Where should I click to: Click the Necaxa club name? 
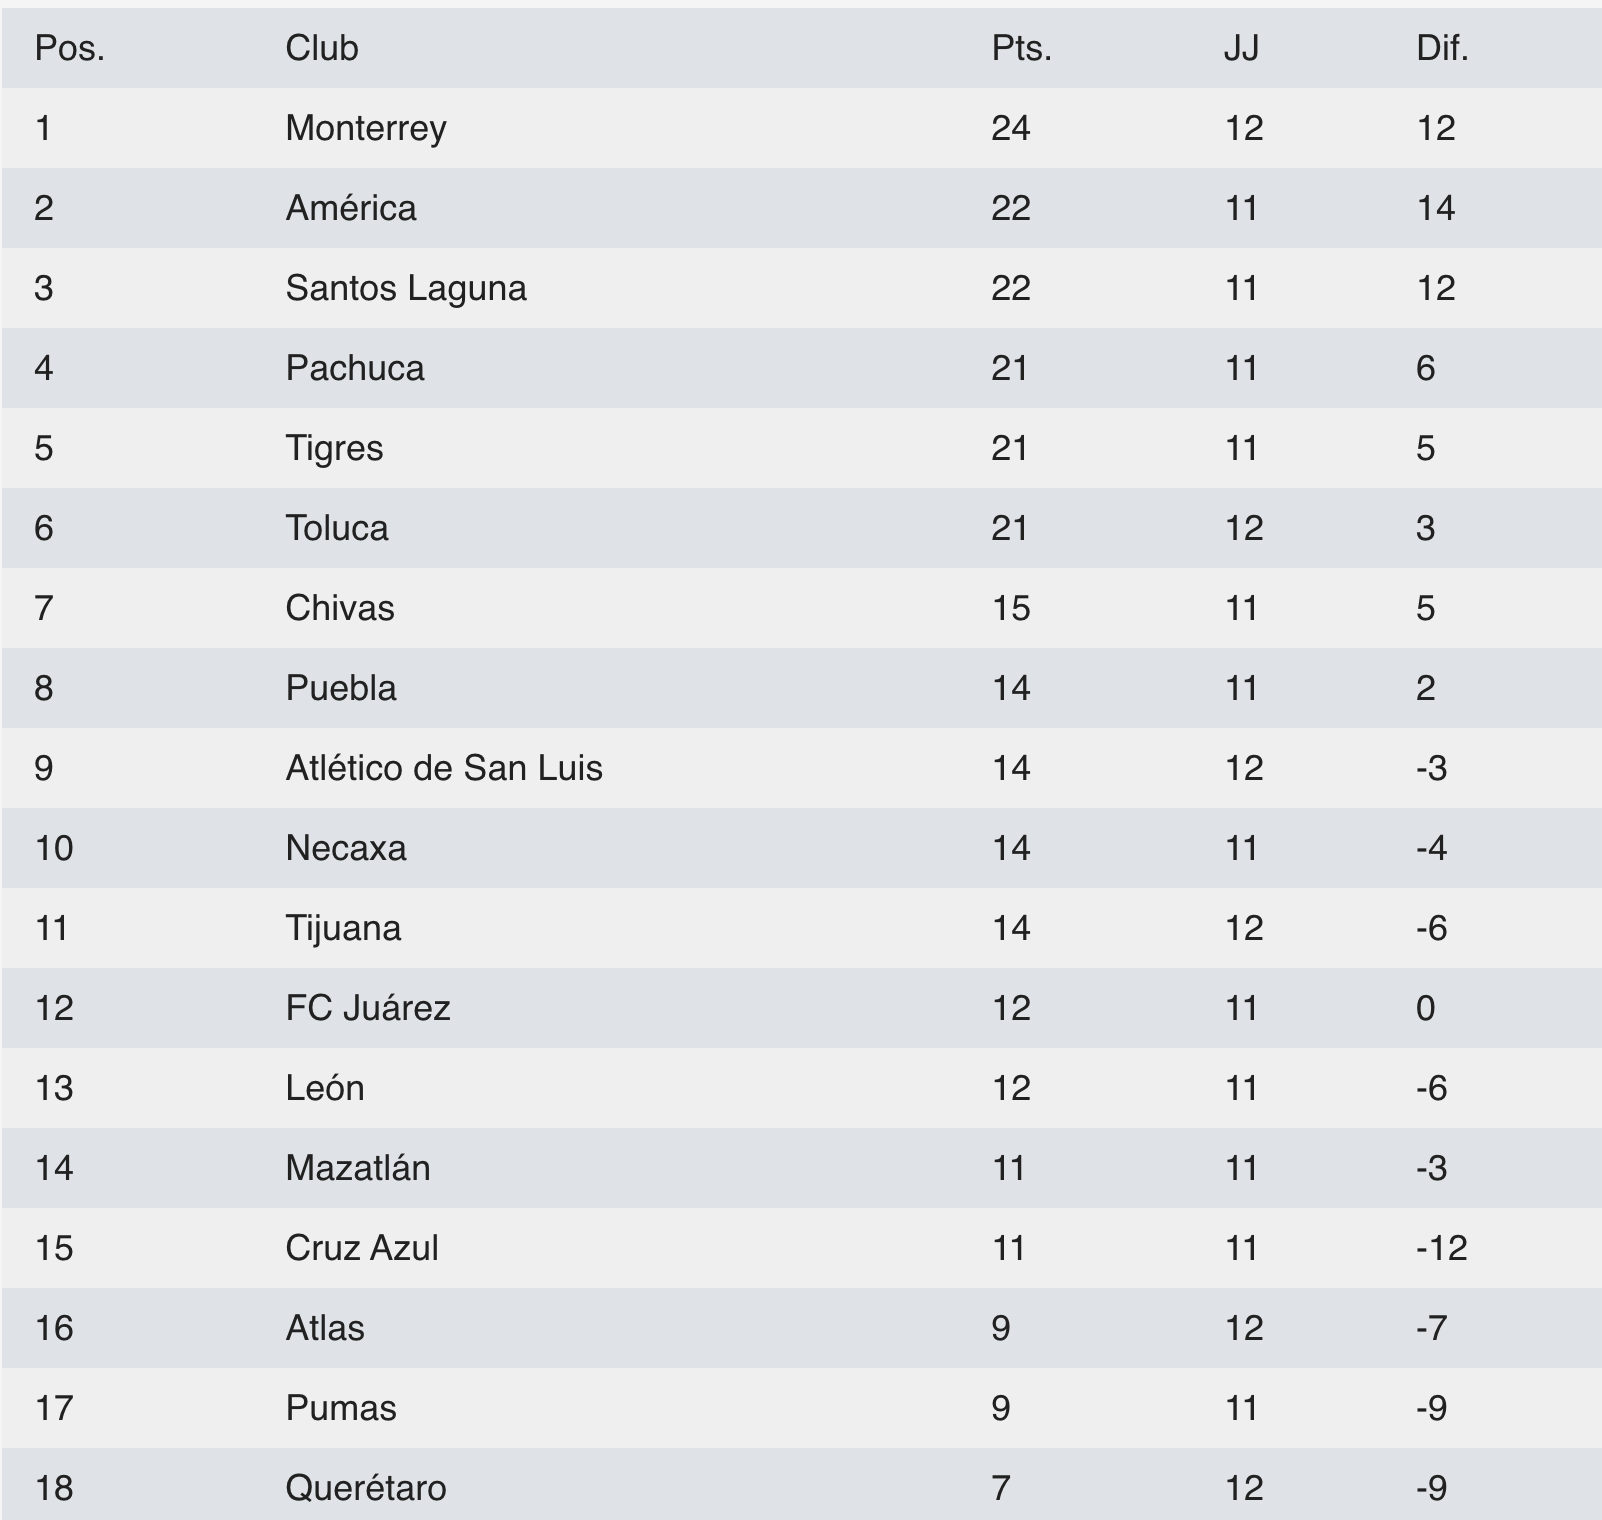(346, 848)
